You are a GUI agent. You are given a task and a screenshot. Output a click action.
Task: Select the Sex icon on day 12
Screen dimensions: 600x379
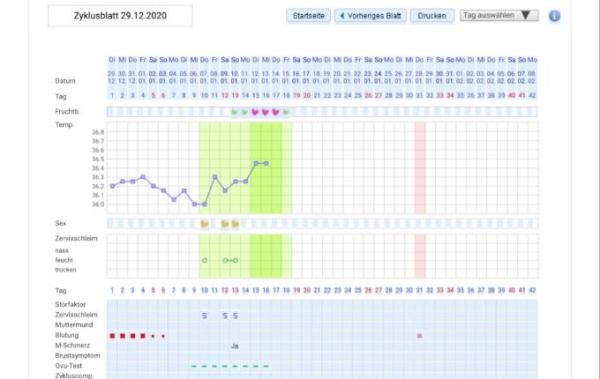click(225, 224)
